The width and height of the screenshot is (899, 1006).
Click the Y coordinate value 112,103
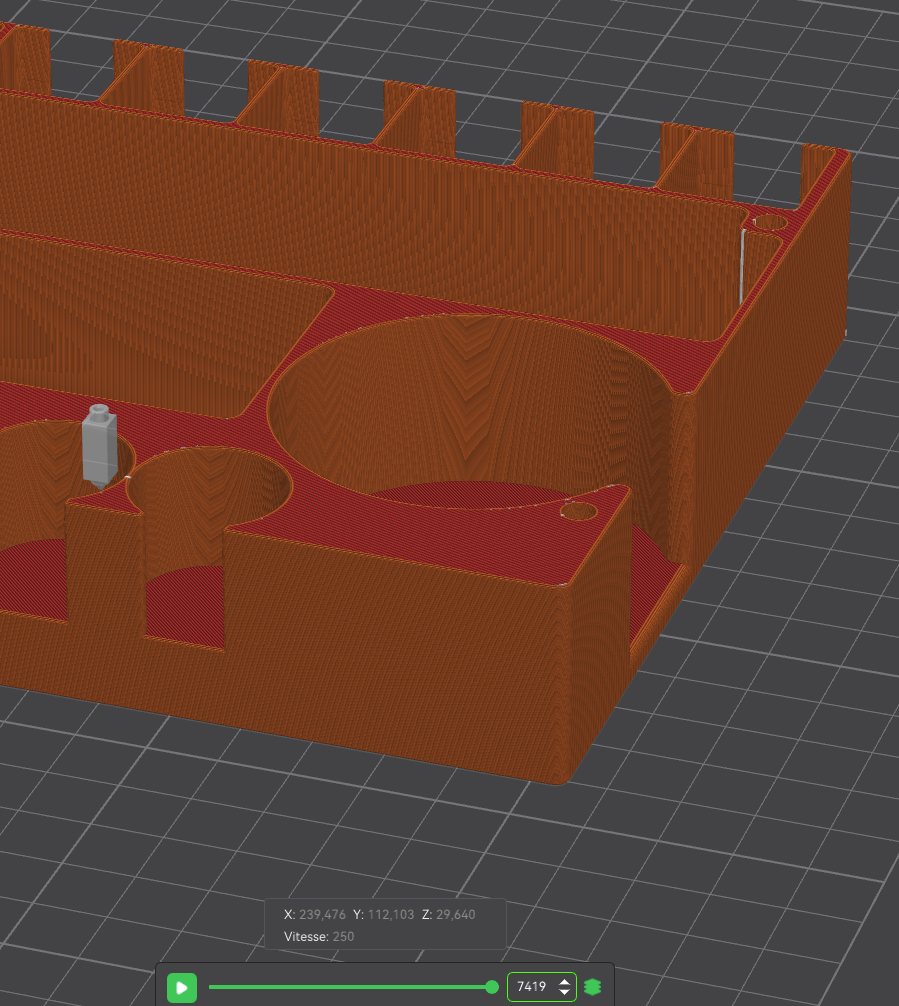(391, 914)
